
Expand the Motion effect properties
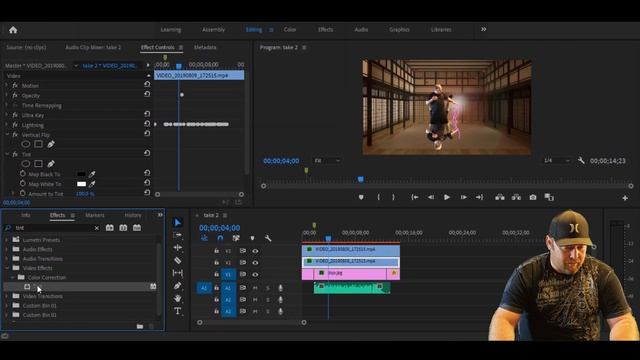7,85
